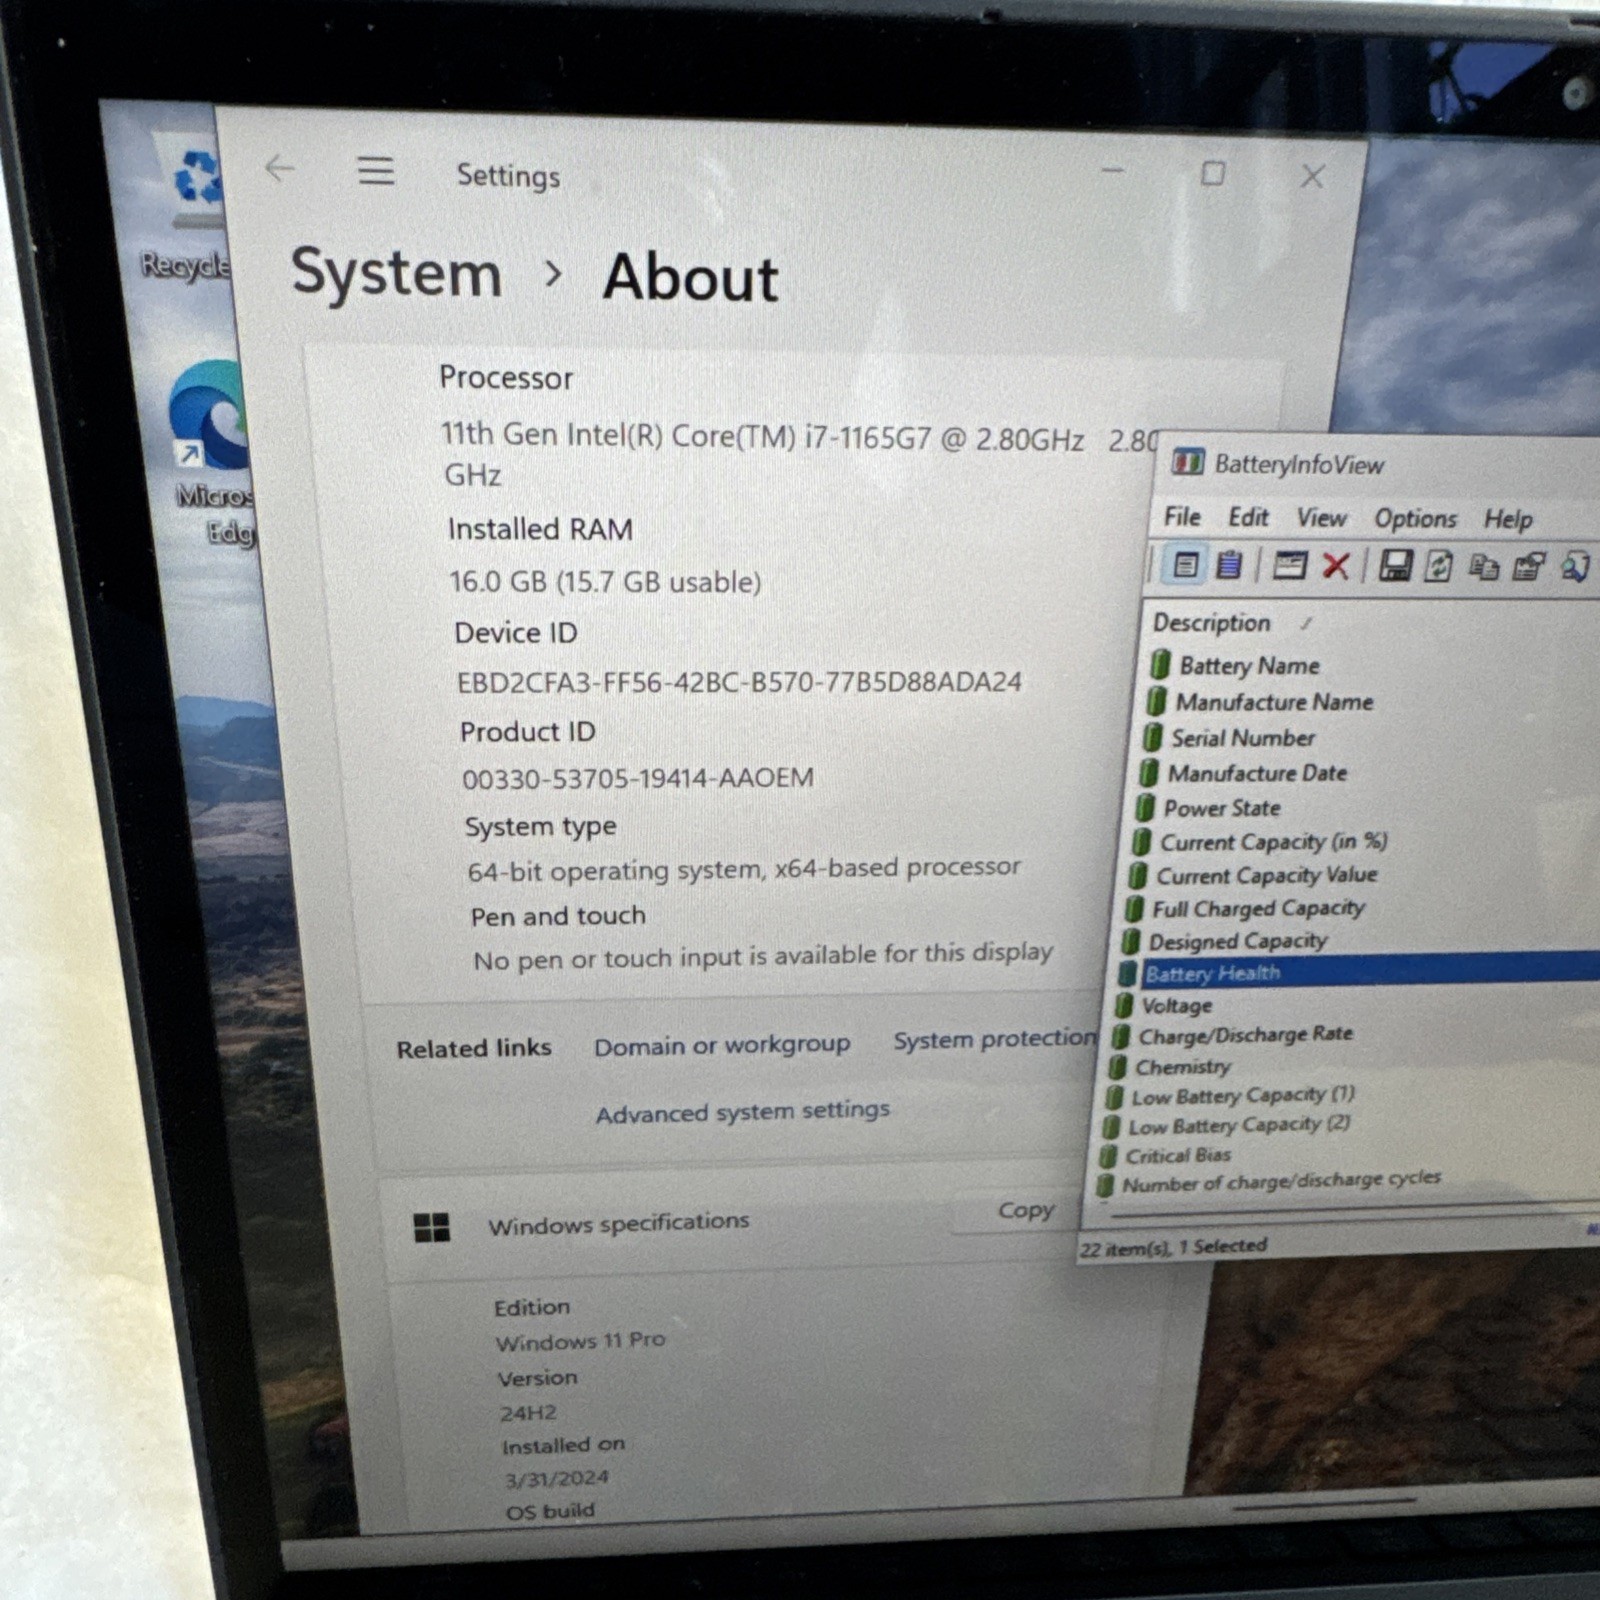Open the Options menu in BatteryInfoView
Viewport: 1600px width, 1600px height.
[x=1415, y=519]
